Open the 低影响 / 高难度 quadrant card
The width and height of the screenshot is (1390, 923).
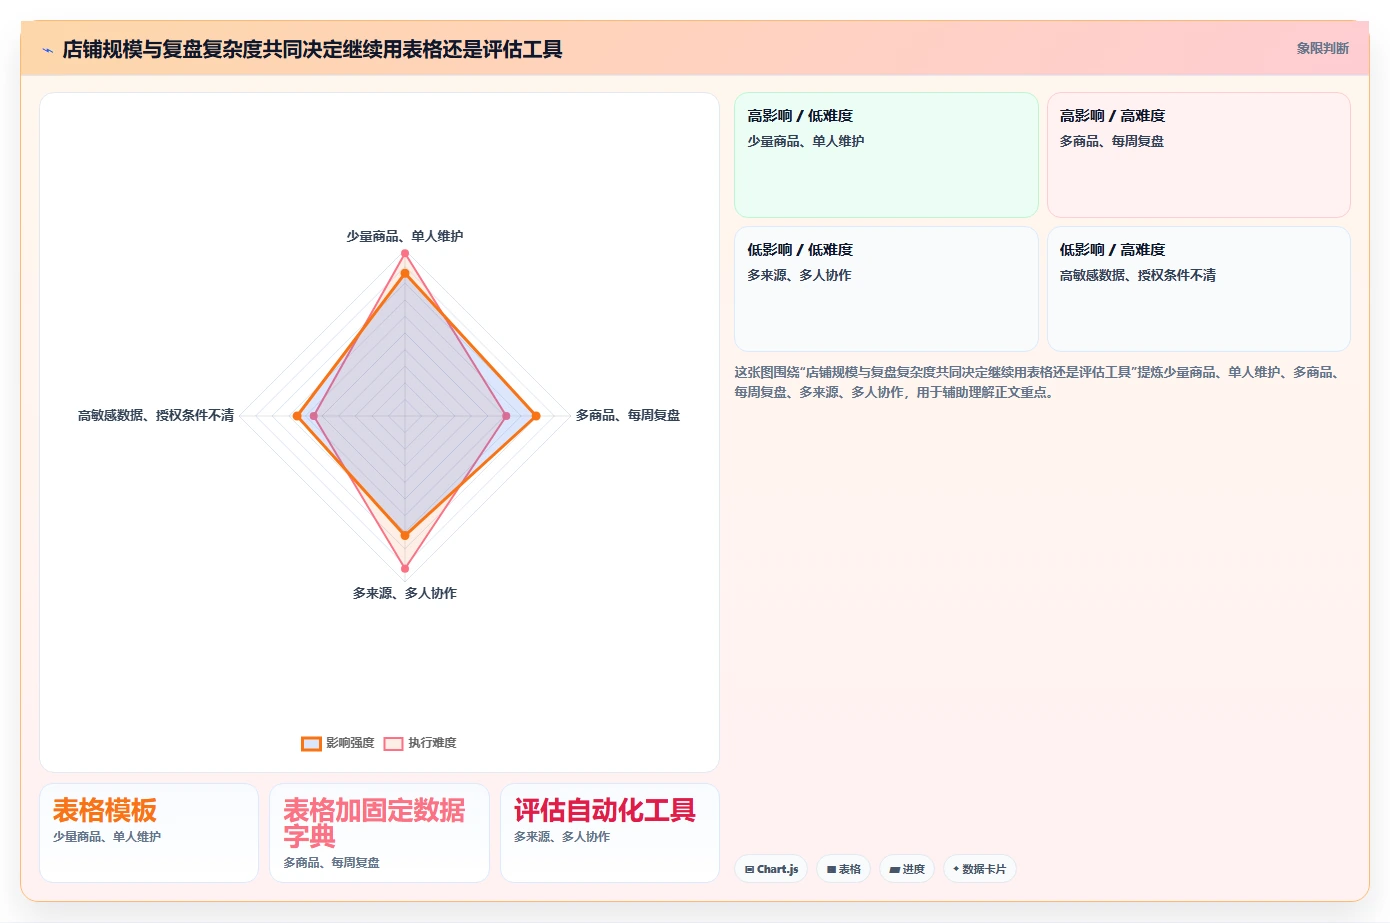click(1199, 289)
